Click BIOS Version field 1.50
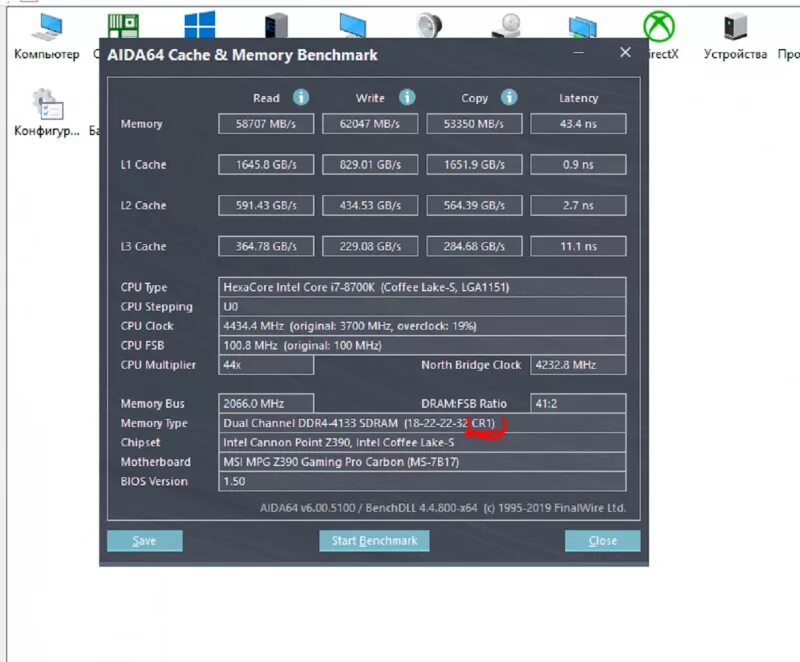This screenshot has height=662, width=800. coord(422,481)
